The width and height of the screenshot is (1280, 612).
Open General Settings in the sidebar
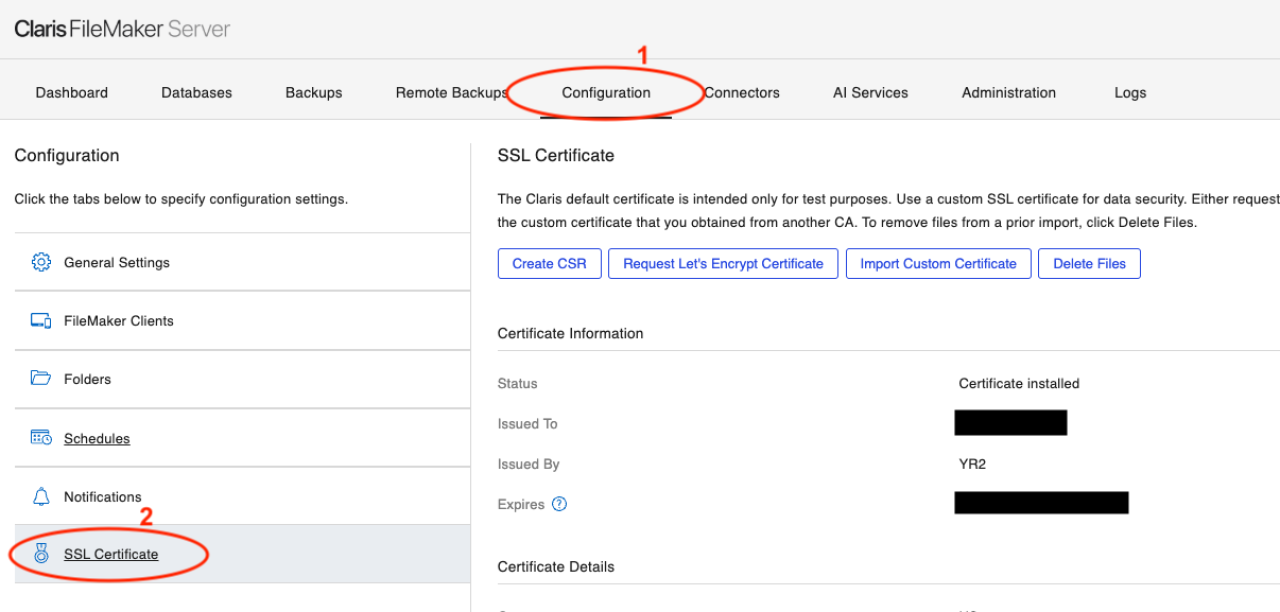[242, 262]
